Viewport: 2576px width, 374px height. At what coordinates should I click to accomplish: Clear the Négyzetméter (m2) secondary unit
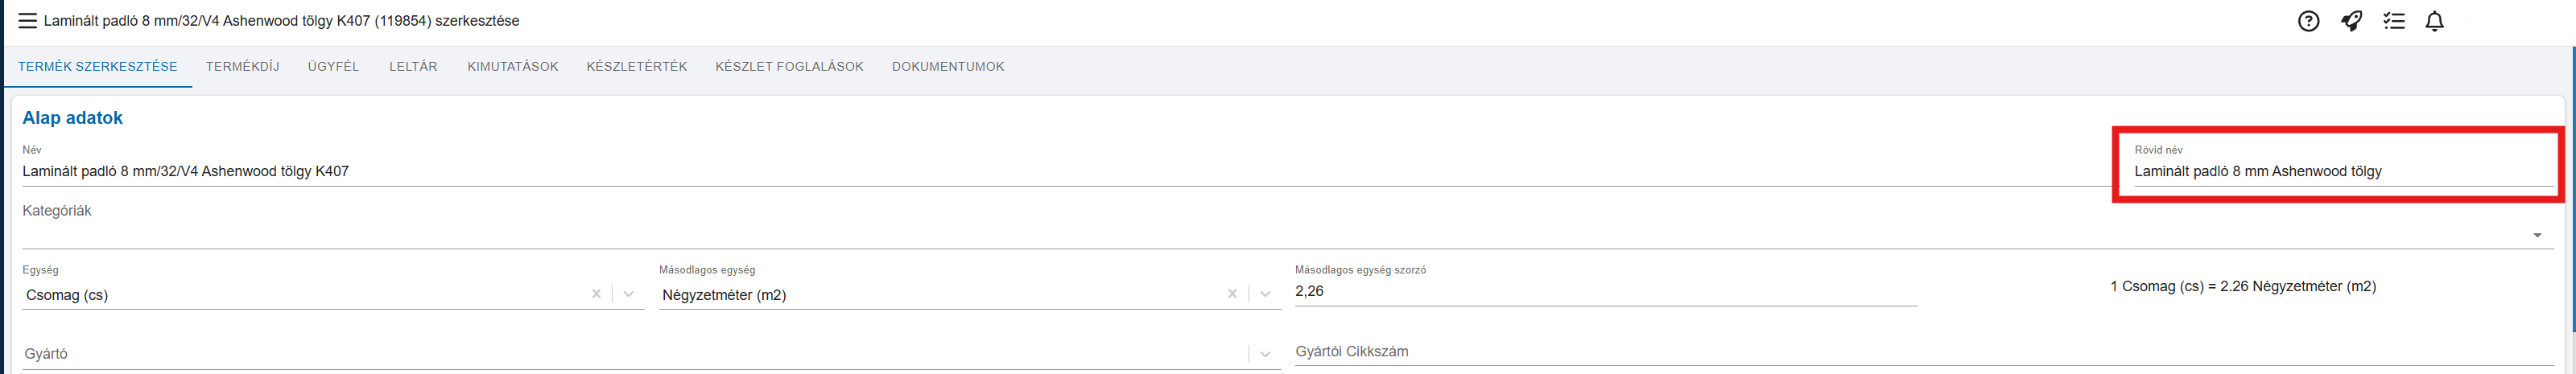(x=1232, y=294)
